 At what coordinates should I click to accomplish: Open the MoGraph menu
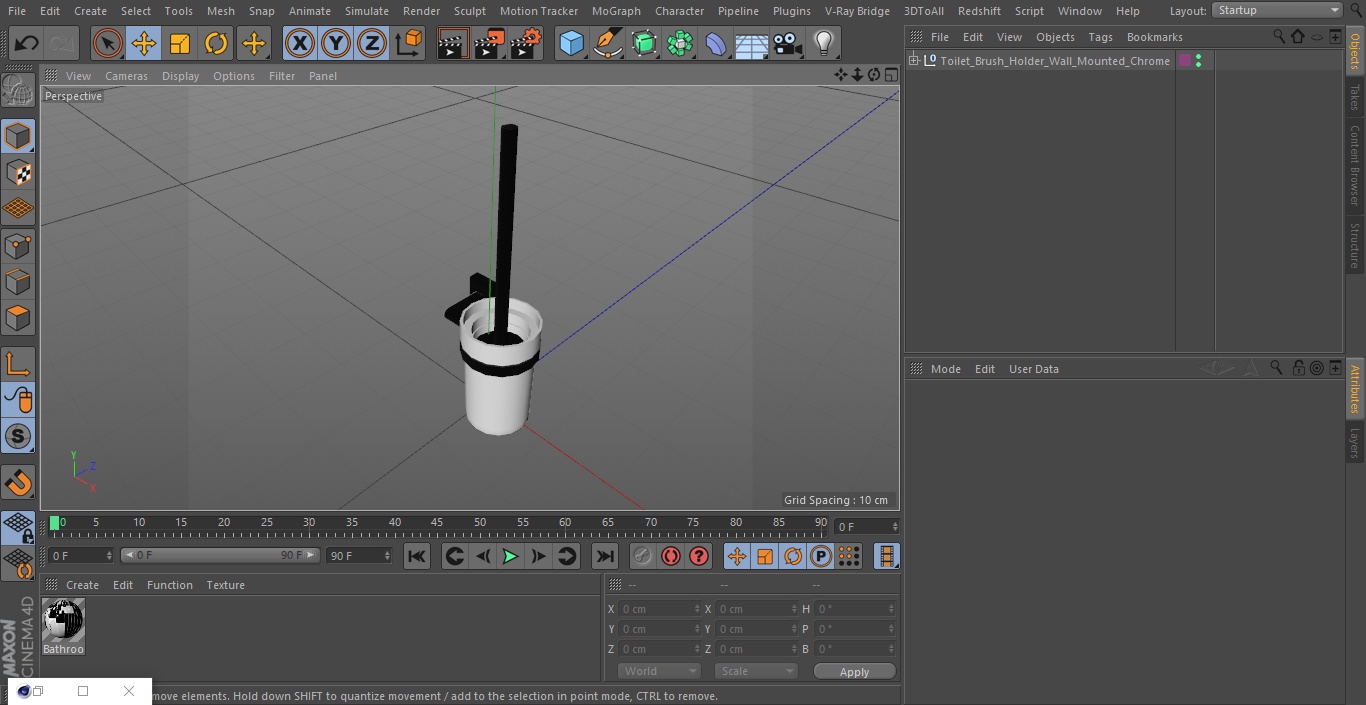(616, 11)
